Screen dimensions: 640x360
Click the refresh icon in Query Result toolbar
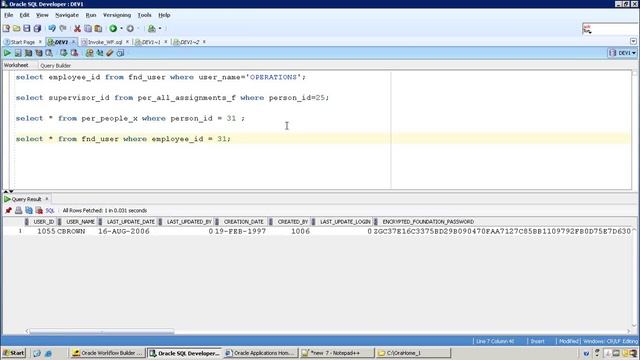pyautogui.click(x=29, y=211)
